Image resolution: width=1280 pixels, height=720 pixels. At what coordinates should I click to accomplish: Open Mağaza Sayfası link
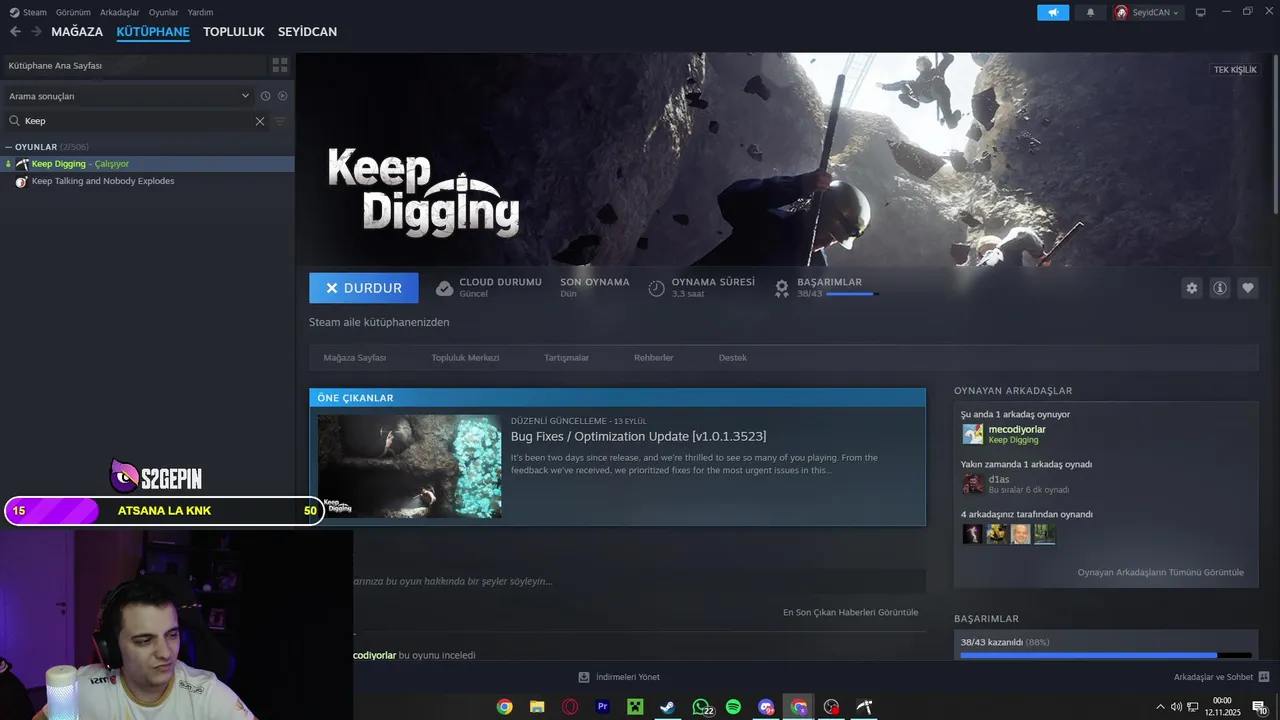pyautogui.click(x=355, y=358)
